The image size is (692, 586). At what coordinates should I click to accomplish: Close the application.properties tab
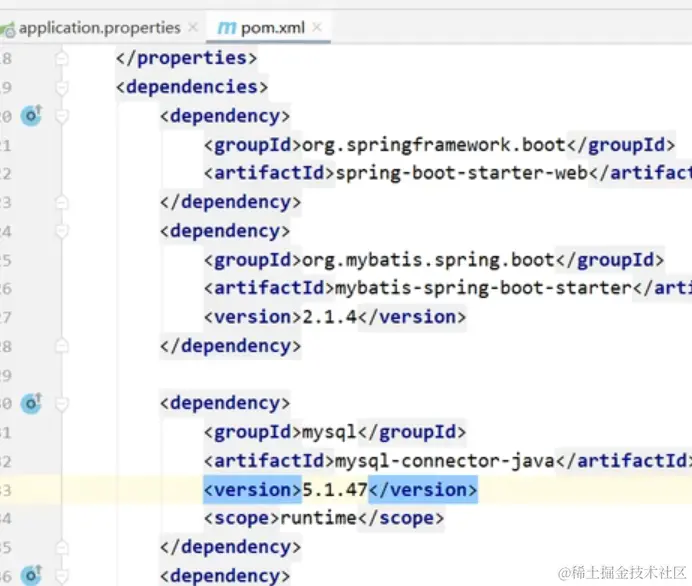click(193, 27)
